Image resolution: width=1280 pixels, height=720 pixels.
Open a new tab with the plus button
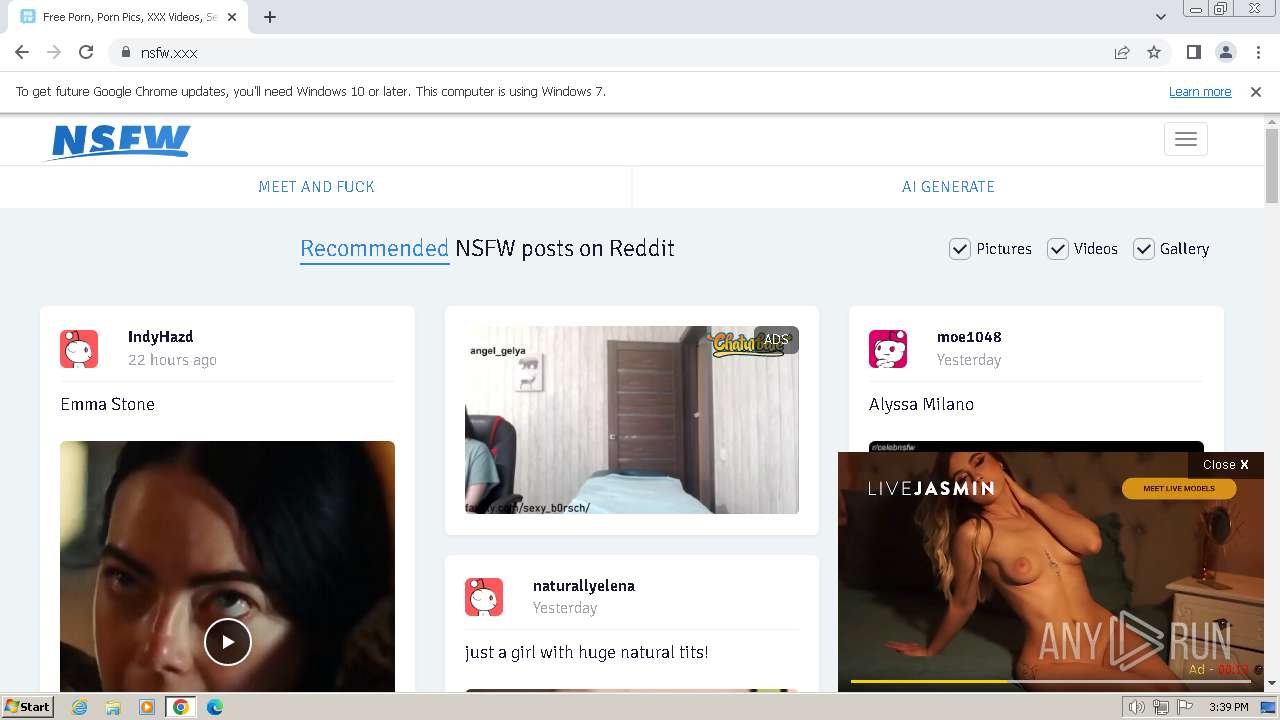(x=270, y=16)
